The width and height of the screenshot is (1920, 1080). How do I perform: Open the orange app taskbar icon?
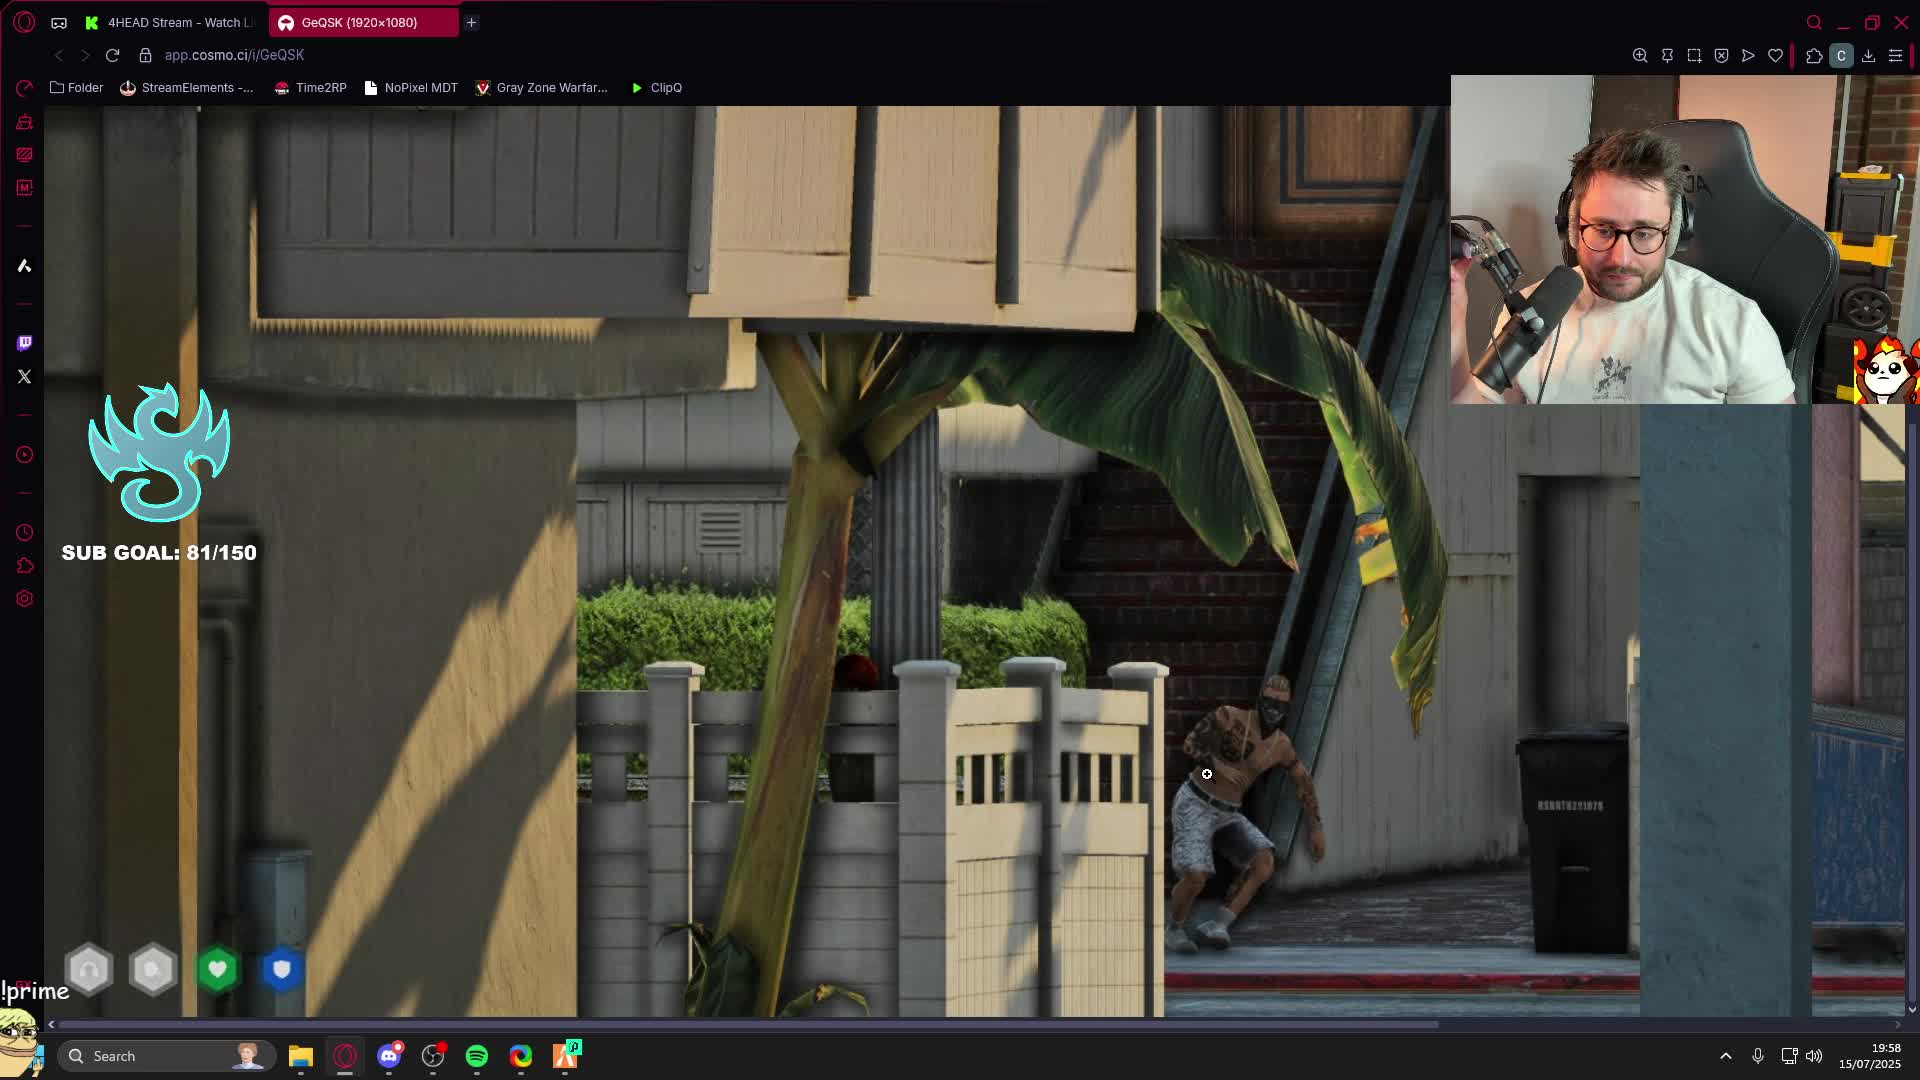pyautogui.click(x=566, y=1056)
